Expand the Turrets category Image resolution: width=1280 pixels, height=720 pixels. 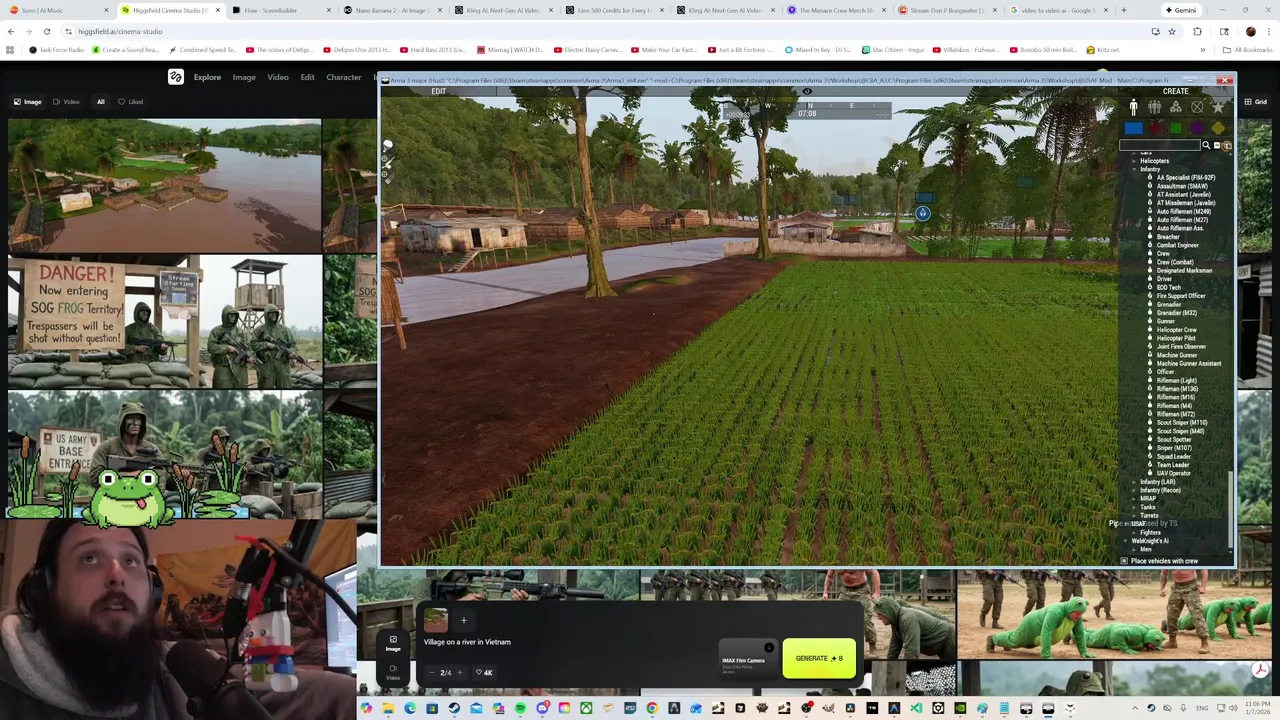1134,515
